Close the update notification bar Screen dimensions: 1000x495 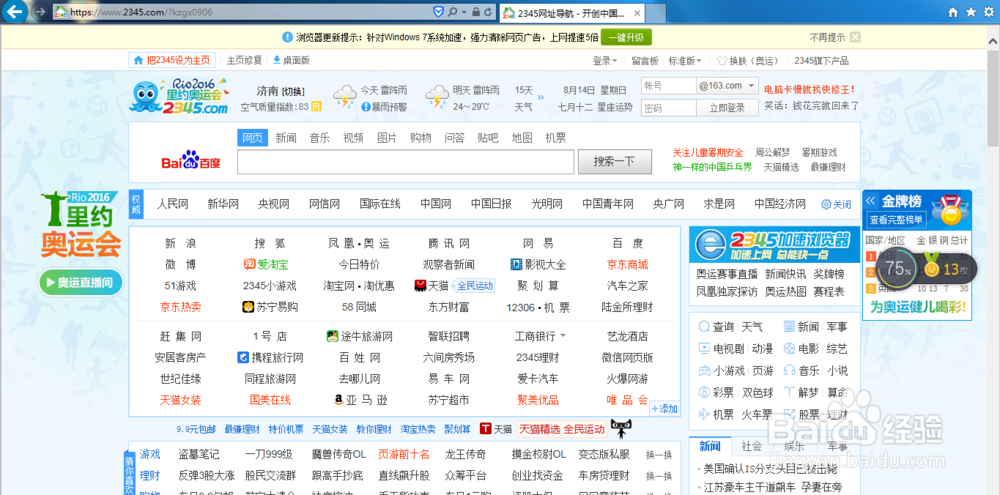tap(855, 38)
